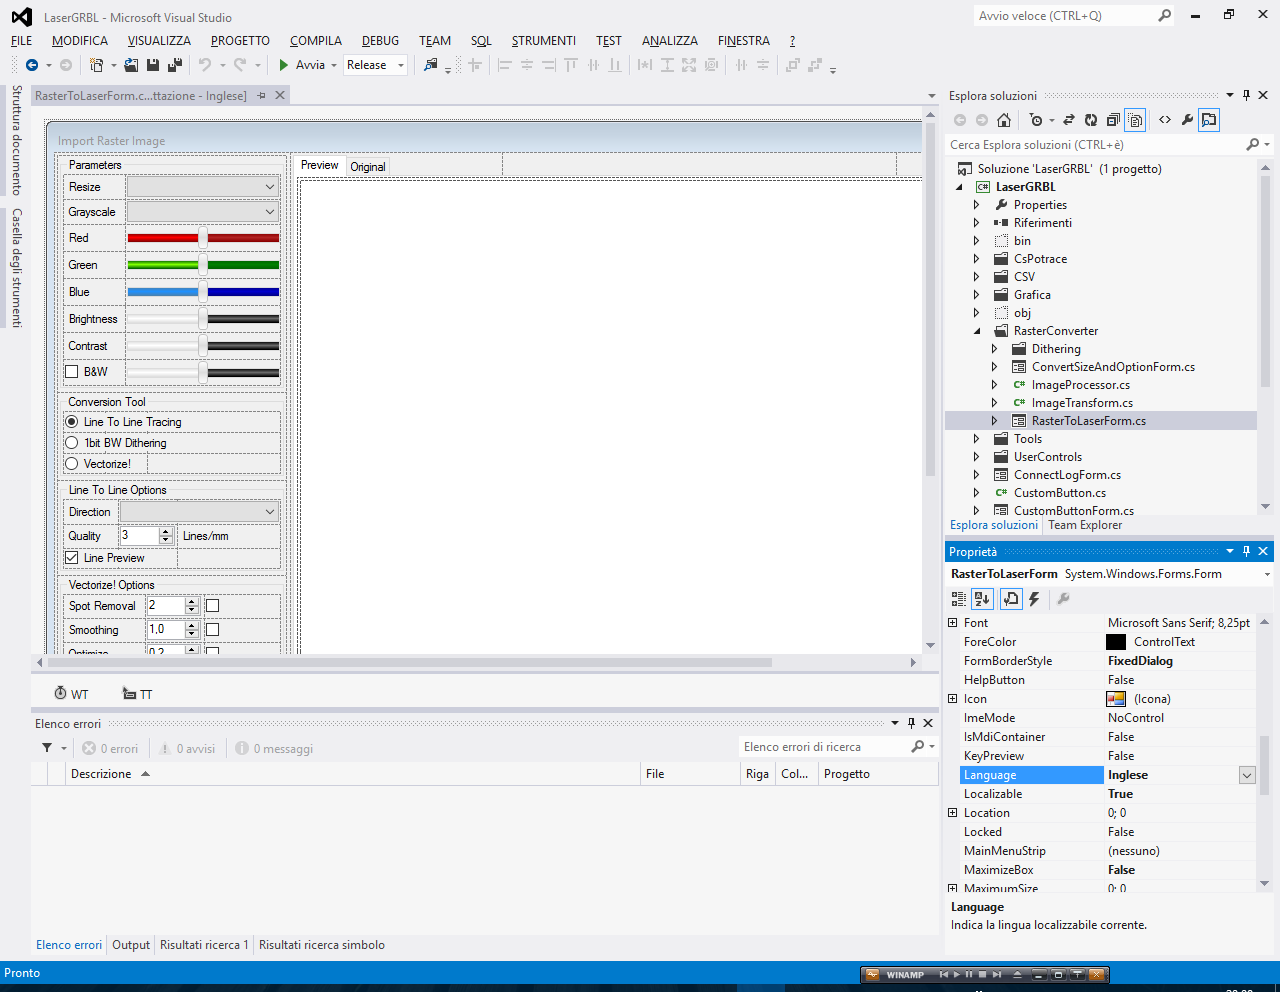
Task: Click the Find in Files toolbar icon
Action: tap(431, 65)
